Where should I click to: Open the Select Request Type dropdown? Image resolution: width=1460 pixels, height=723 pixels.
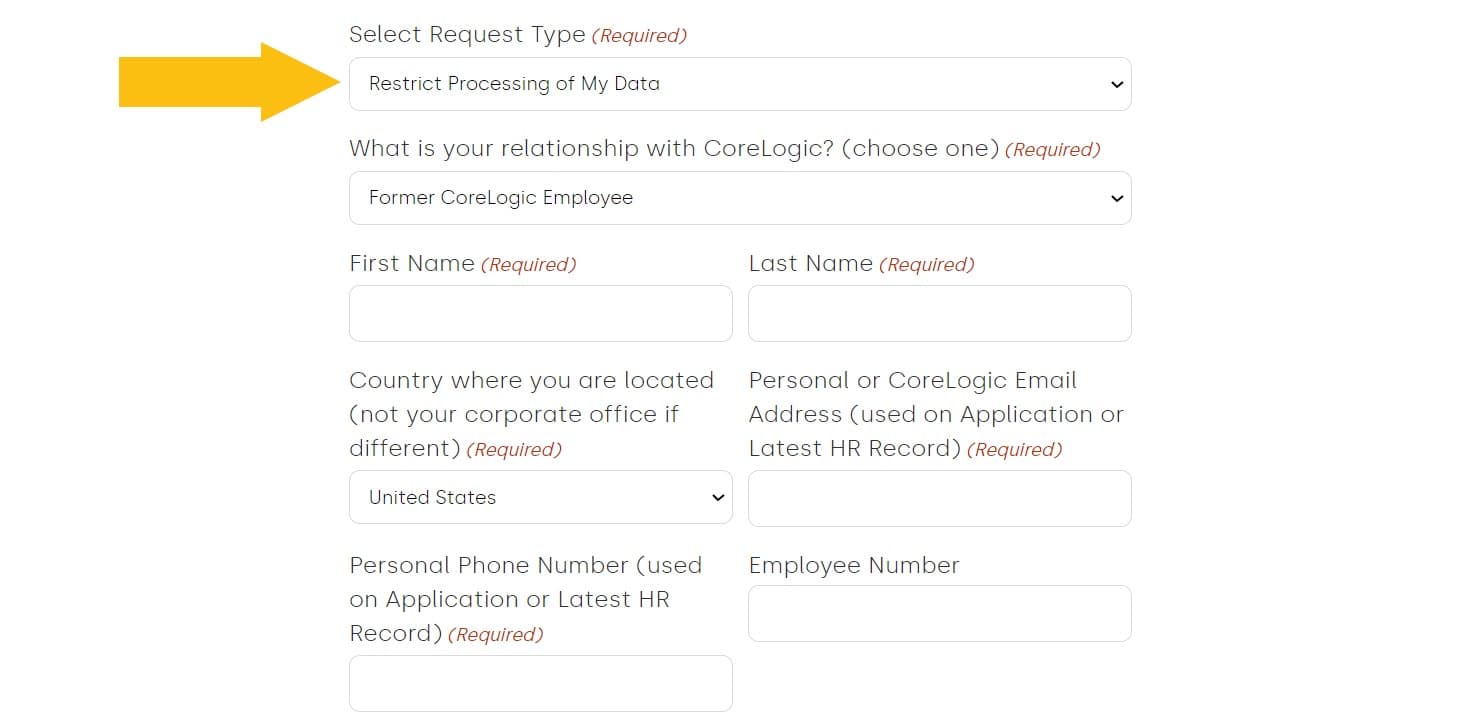(739, 84)
